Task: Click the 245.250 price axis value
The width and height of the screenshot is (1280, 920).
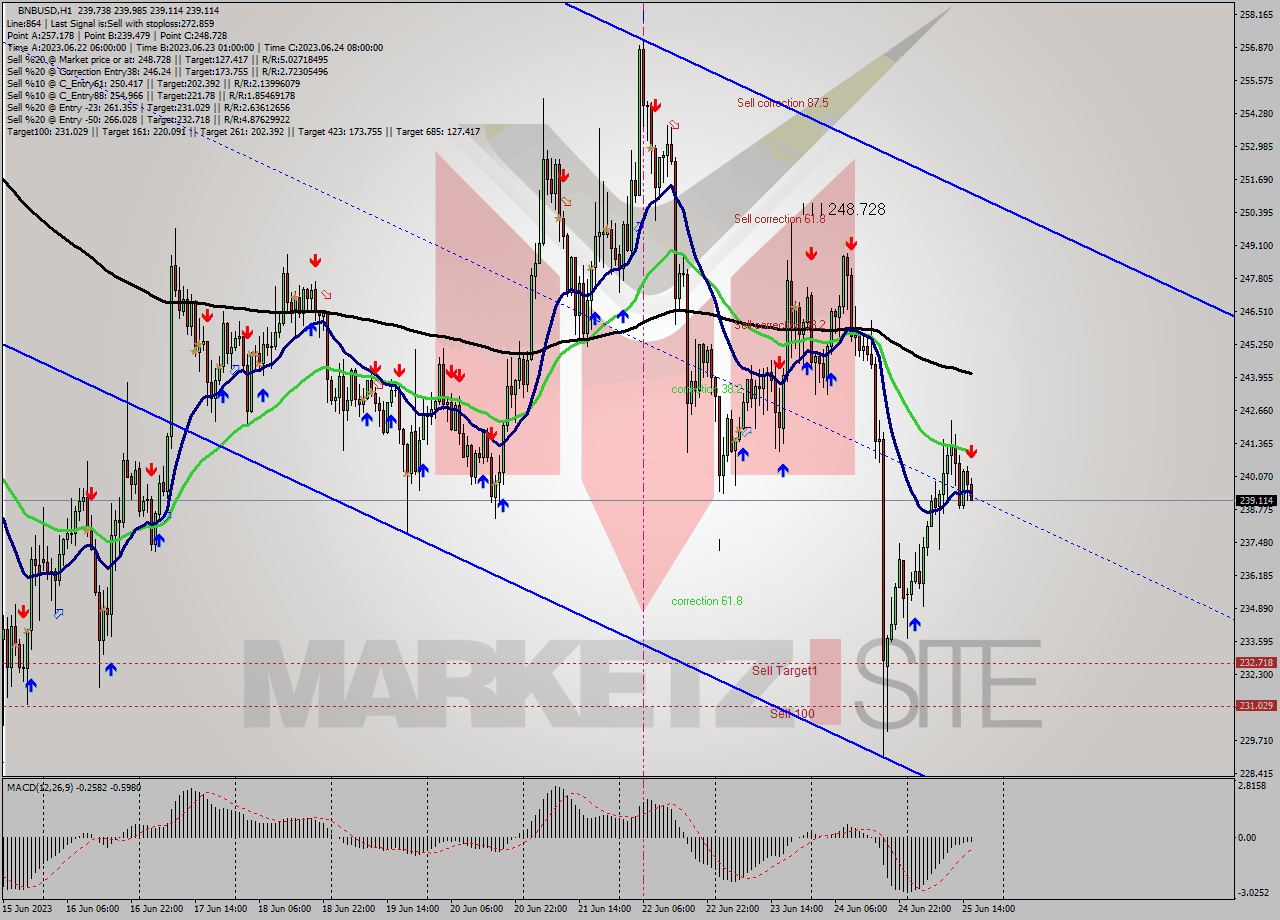Action: pos(1256,344)
